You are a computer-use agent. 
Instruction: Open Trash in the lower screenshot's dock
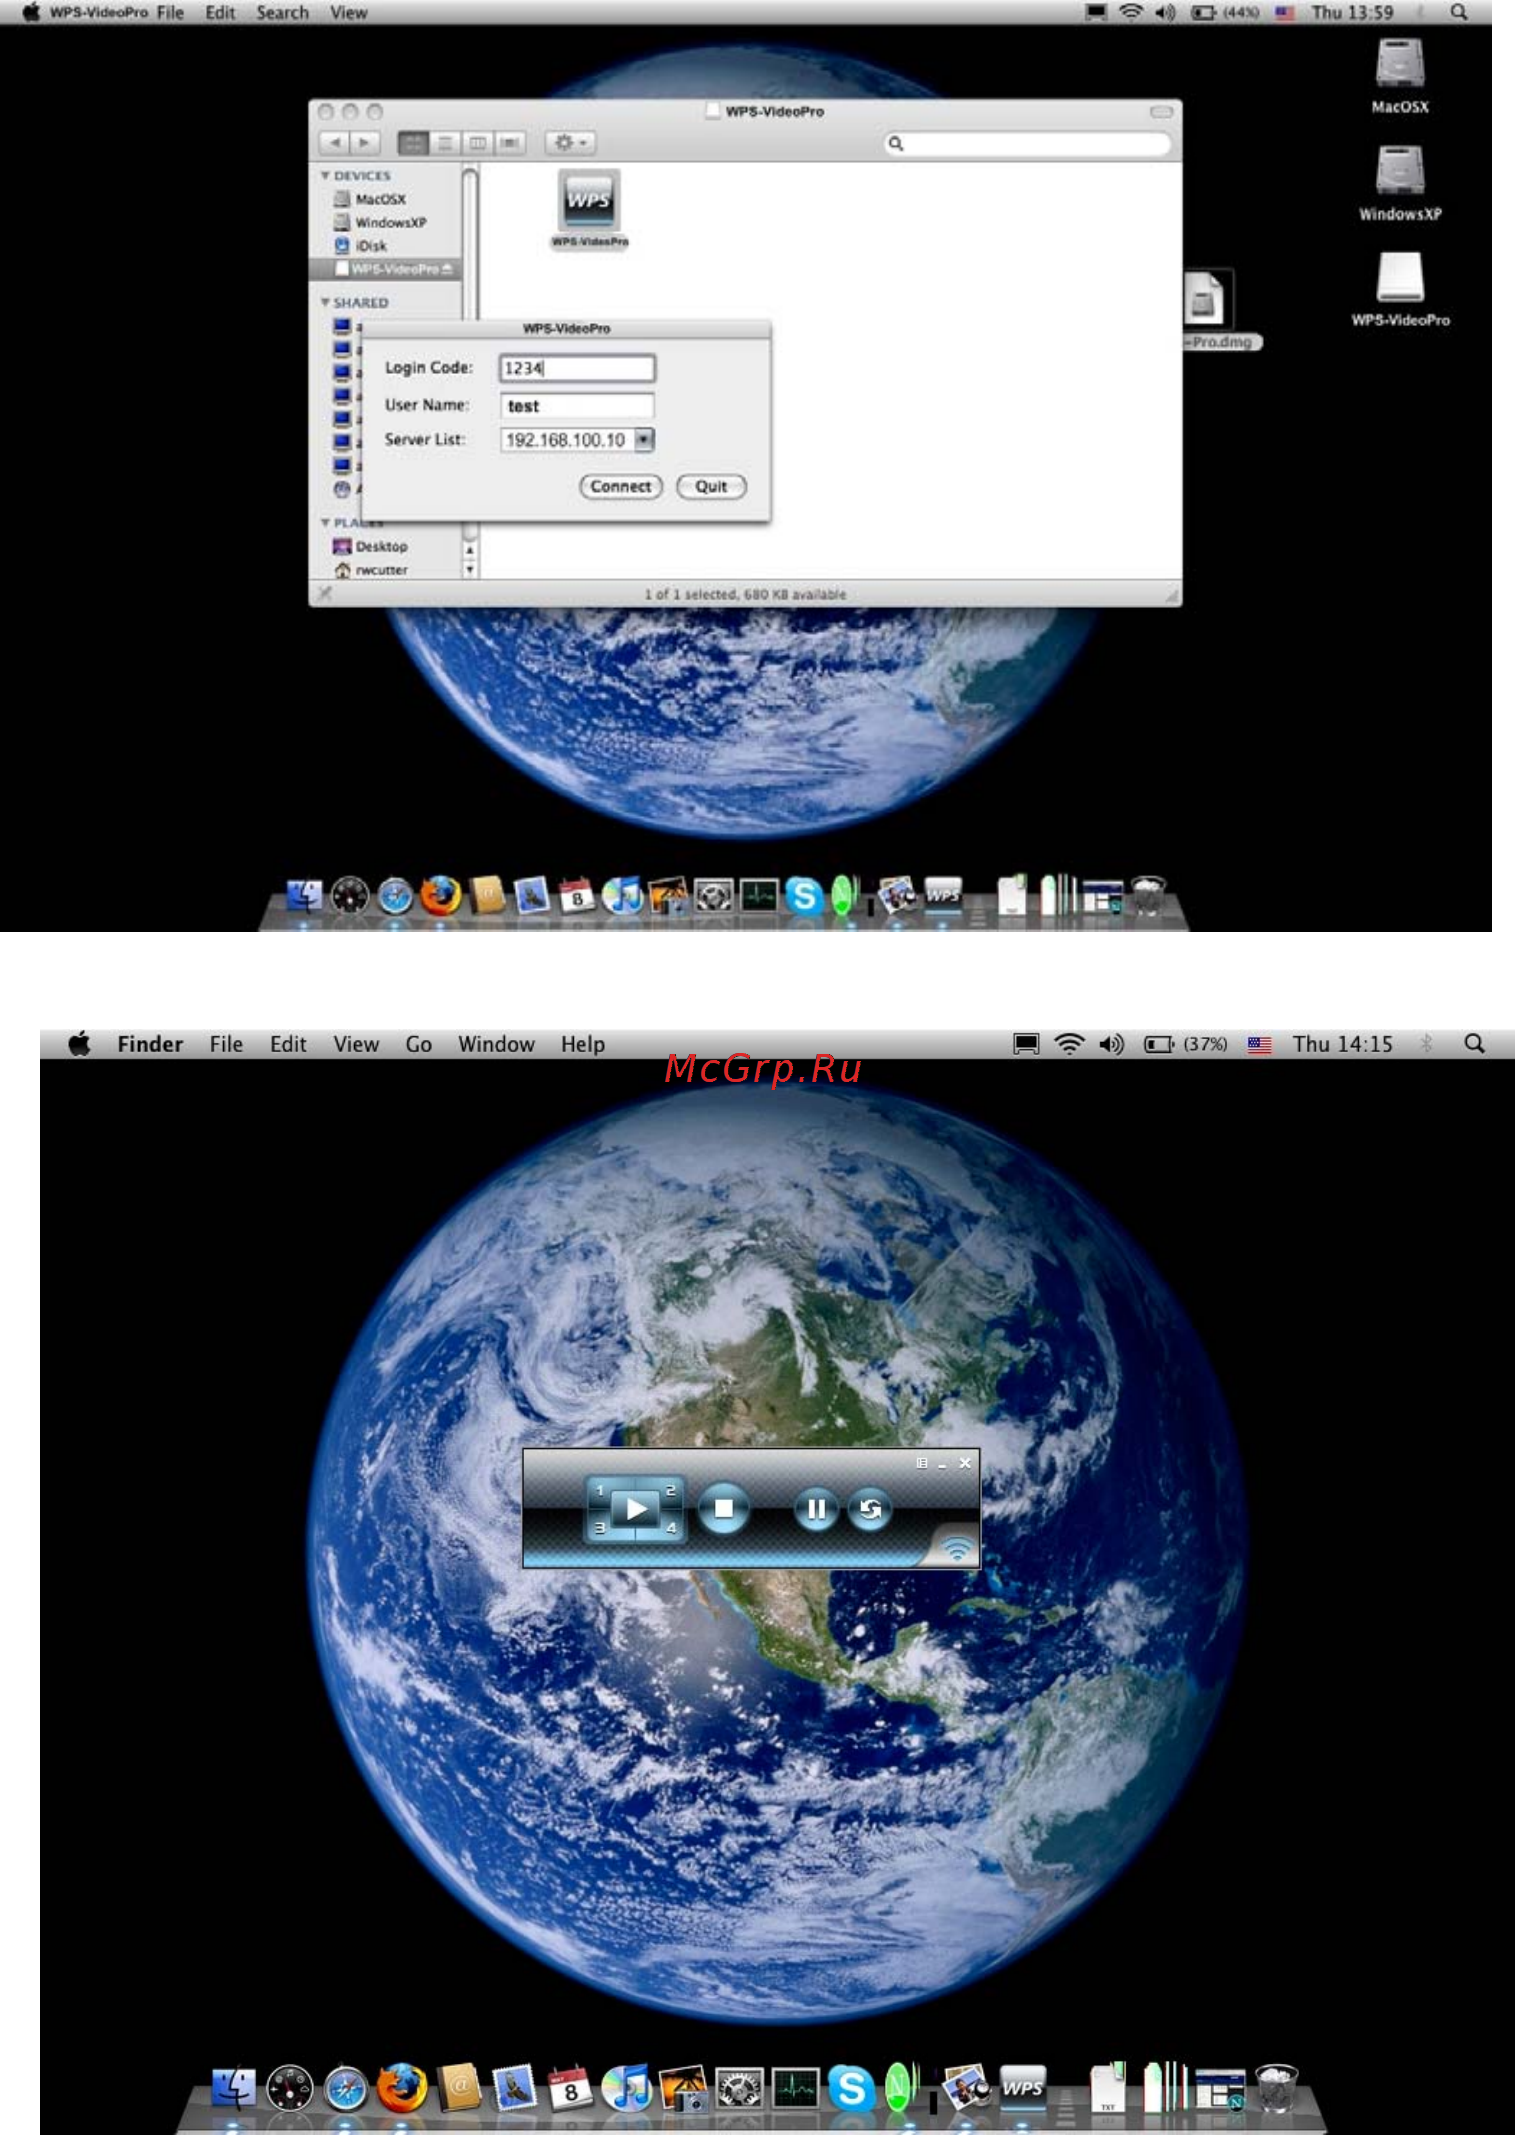point(1276,2088)
